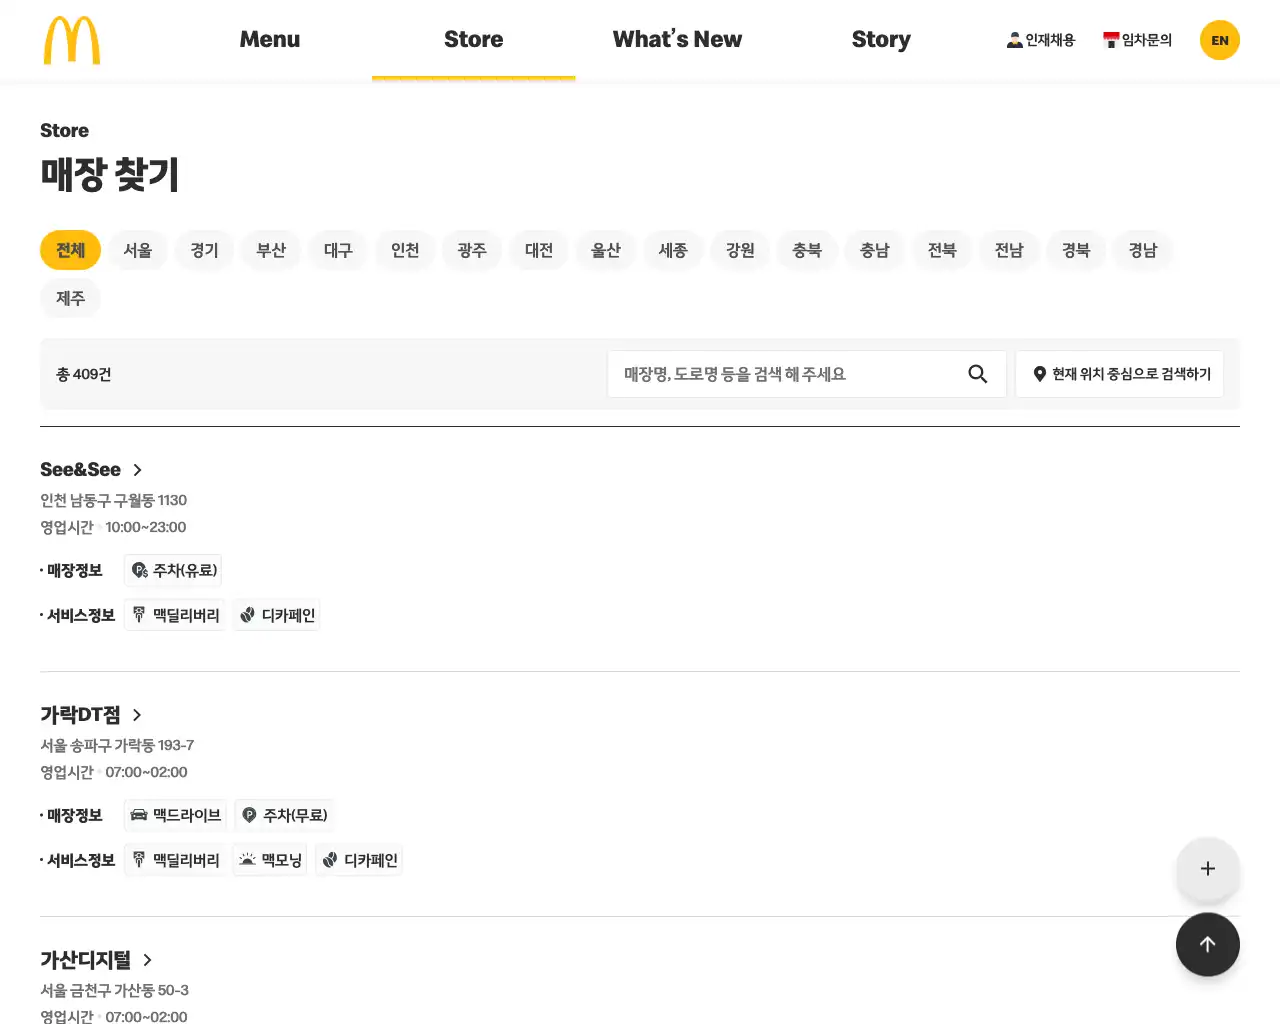Click the 맥모닝 sunrise tag for 가락DT점
The image size is (1280, 1024).
[x=270, y=860]
